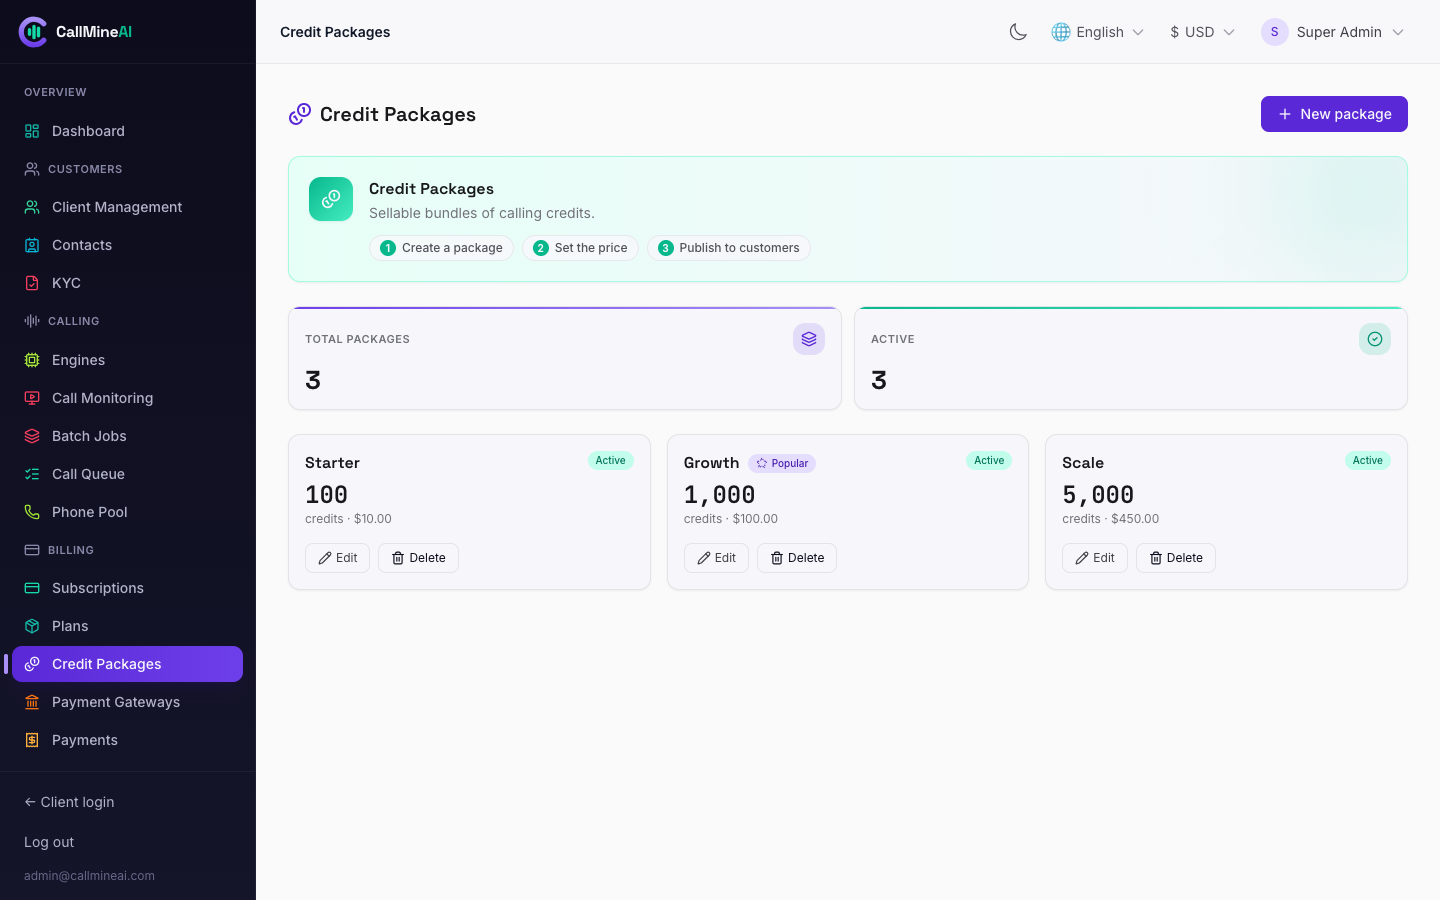Viewport: 1440px width, 900px height.
Task: Click the Payments receipt icon
Action: point(32,740)
